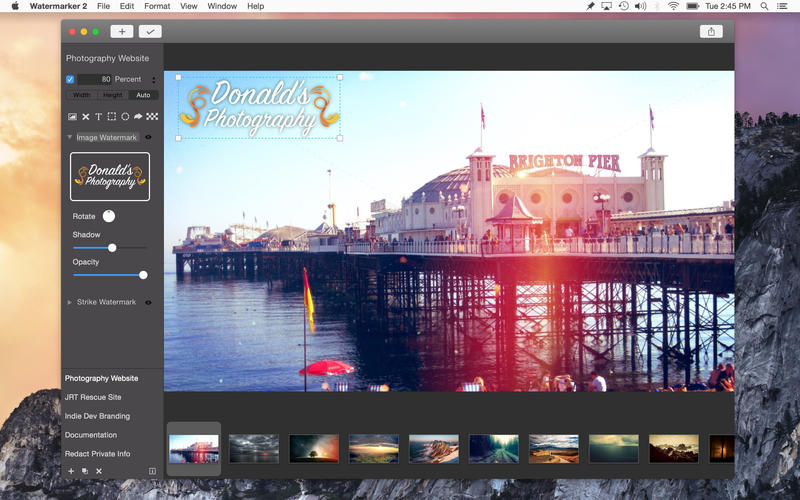Expand the Strike Watermark section
This screenshot has height=500, width=800.
click(70, 302)
